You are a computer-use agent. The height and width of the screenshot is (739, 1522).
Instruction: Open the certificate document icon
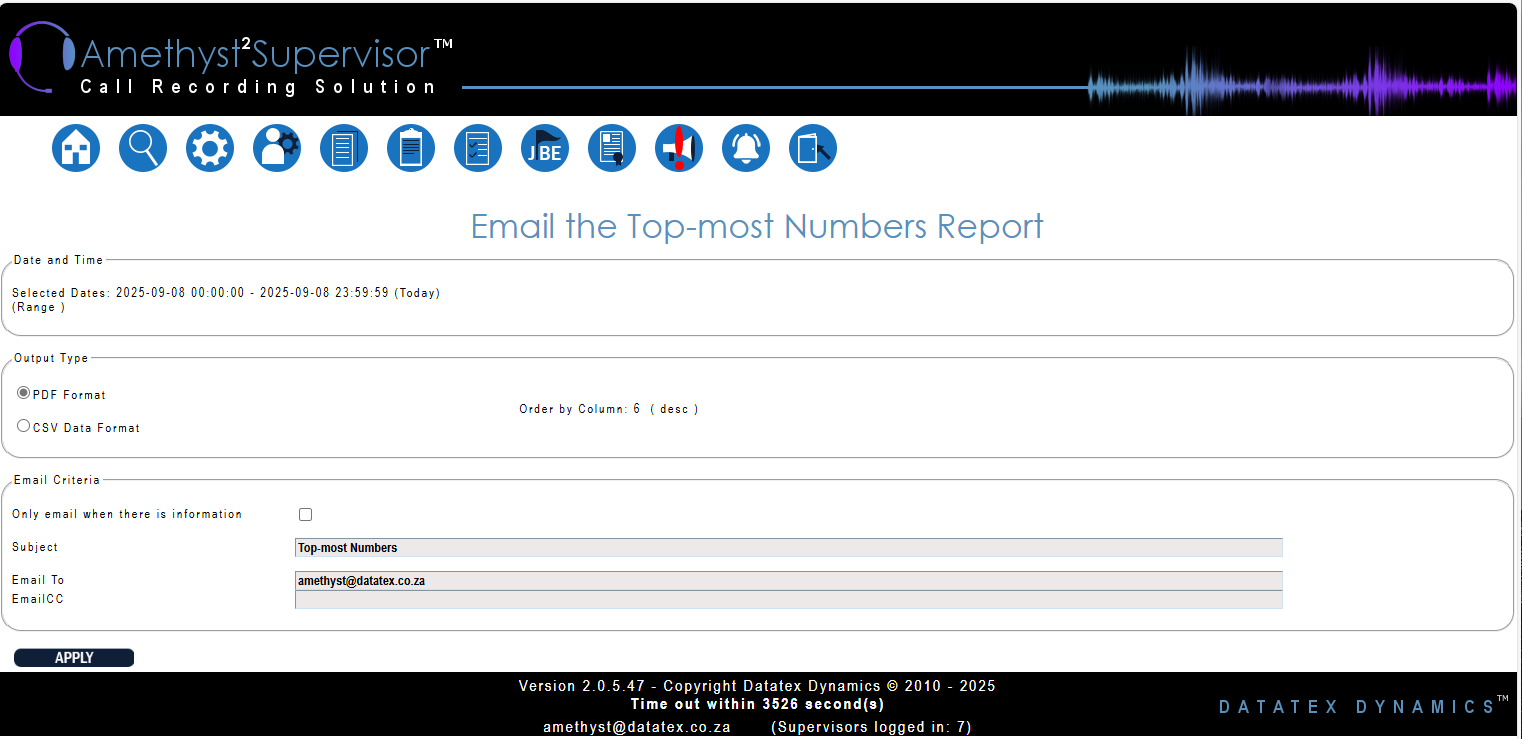tap(612, 148)
